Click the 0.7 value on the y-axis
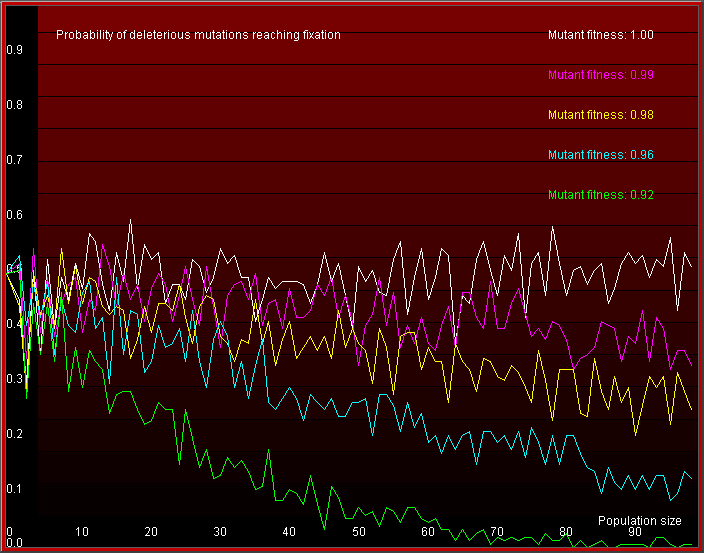Screen dimensions: 704x553 pos(15,160)
